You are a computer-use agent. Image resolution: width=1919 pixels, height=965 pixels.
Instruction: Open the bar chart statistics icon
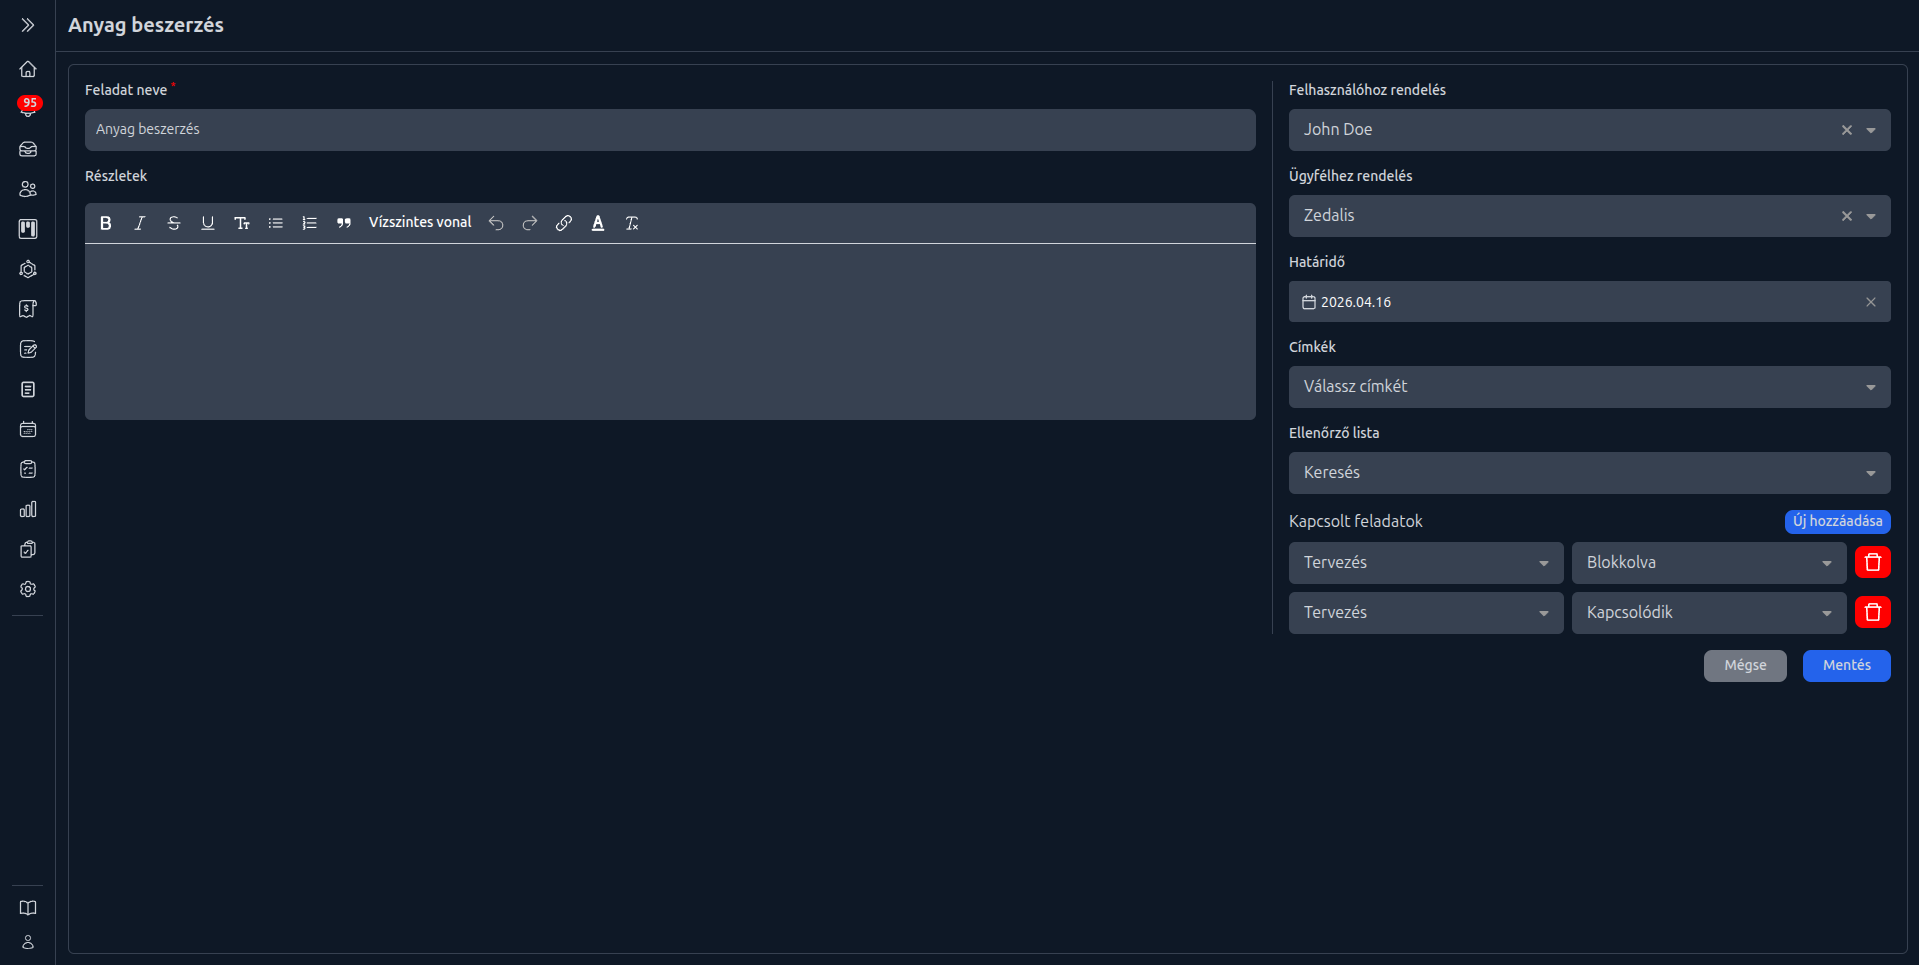point(28,509)
